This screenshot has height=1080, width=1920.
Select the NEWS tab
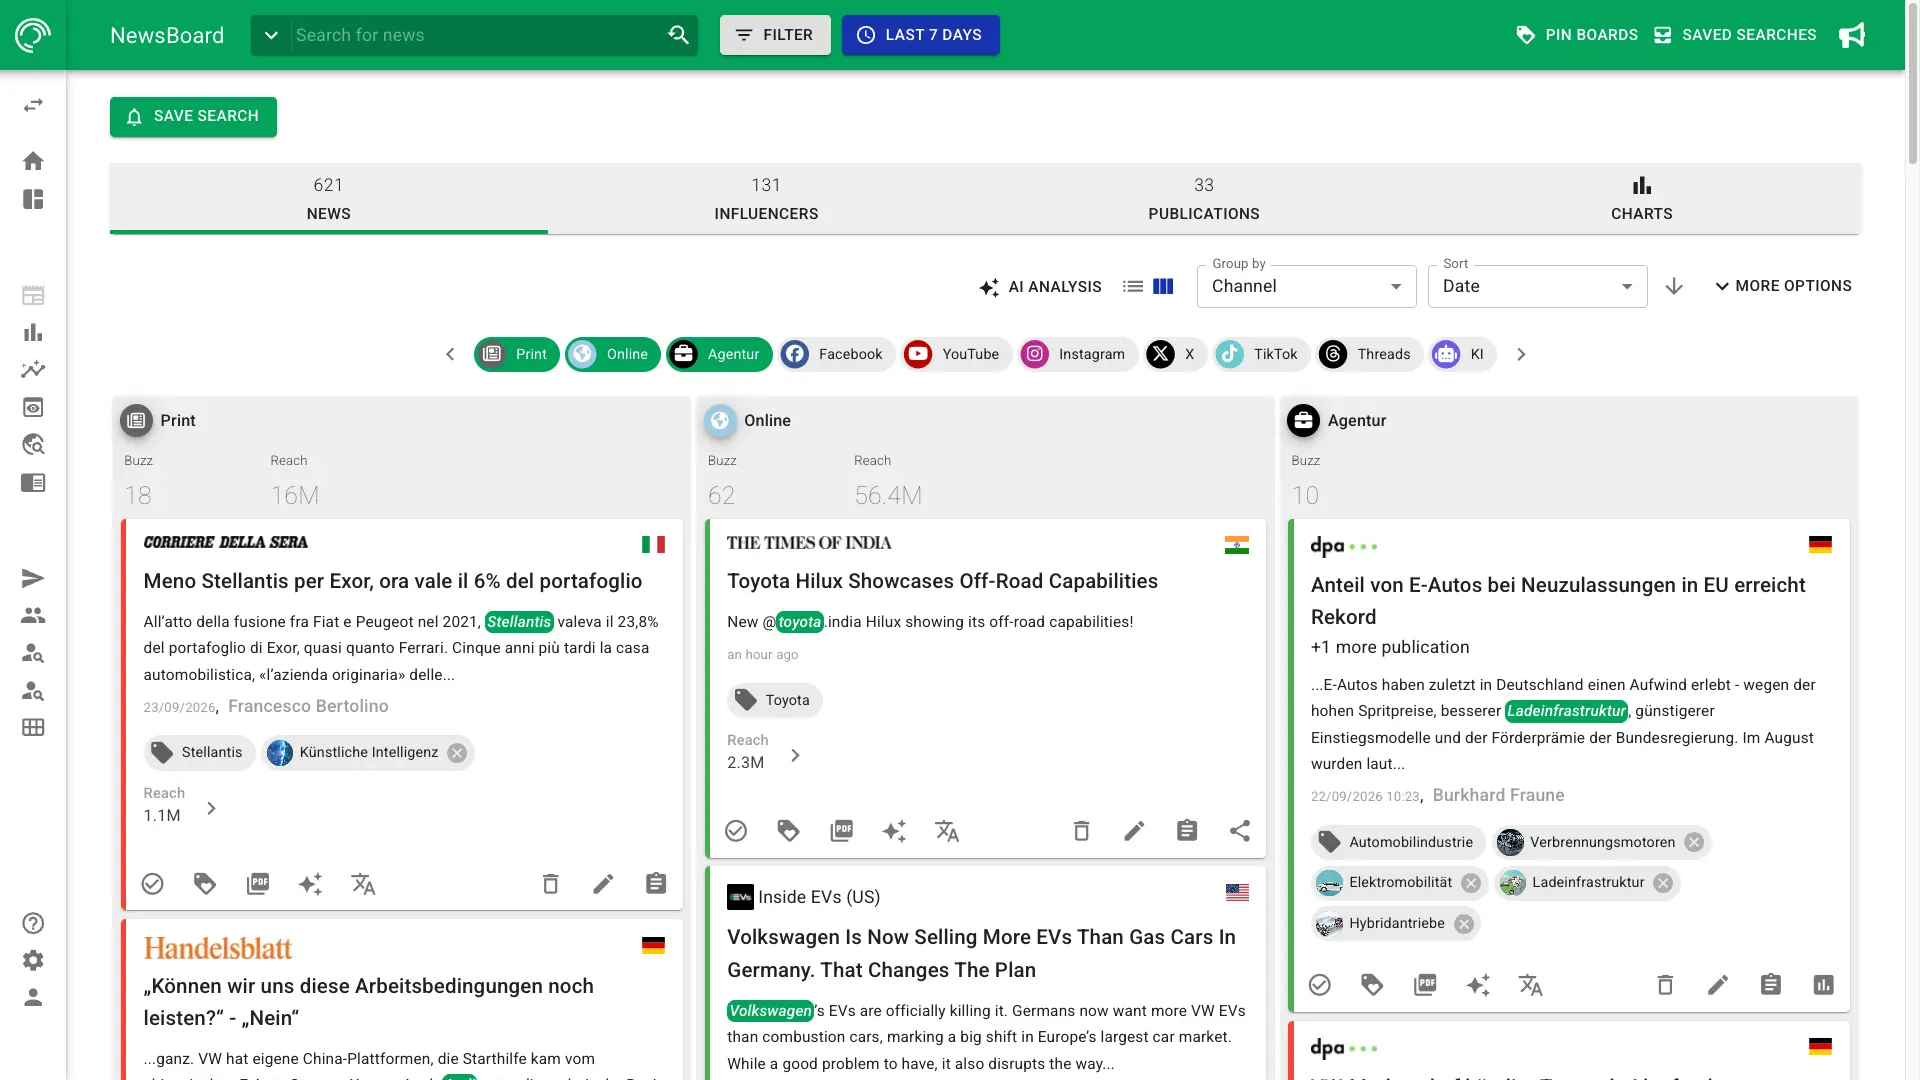329,199
